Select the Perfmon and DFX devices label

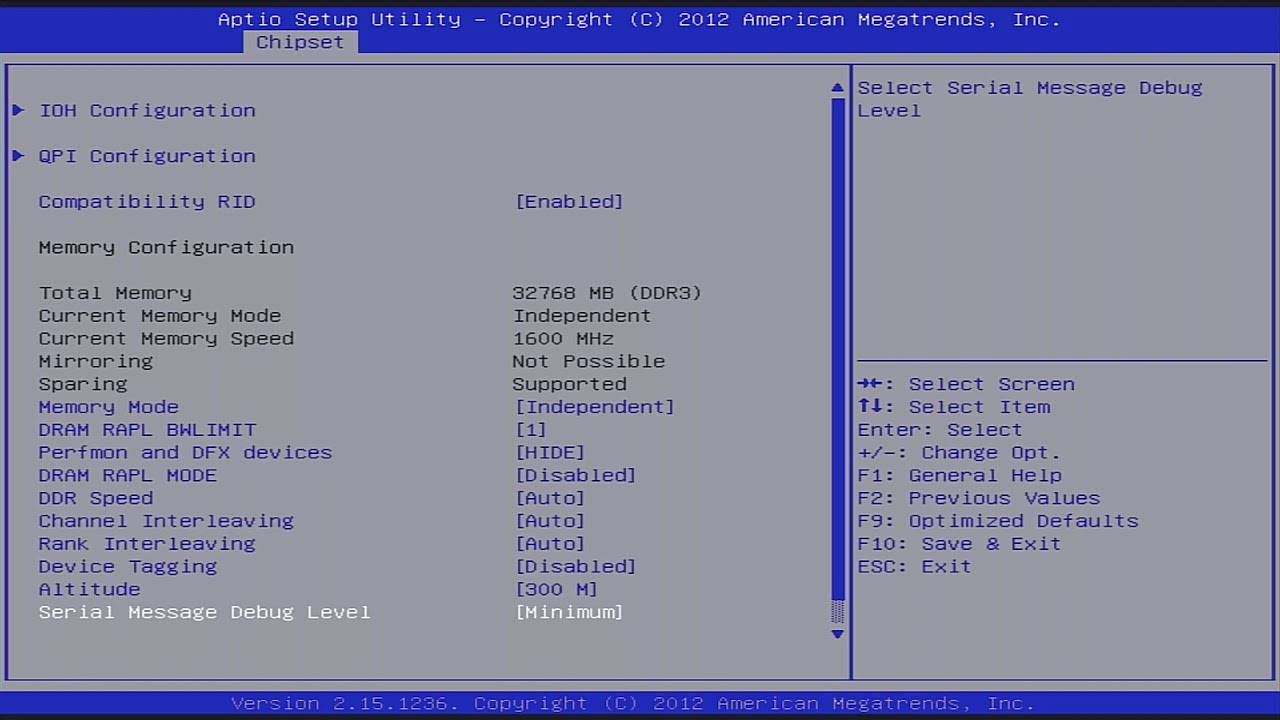coord(185,453)
